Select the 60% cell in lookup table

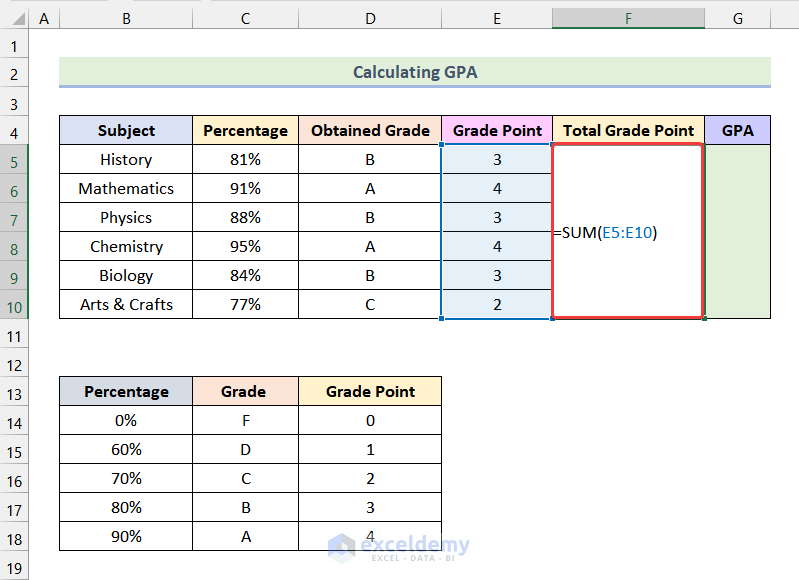click(126, 450)
